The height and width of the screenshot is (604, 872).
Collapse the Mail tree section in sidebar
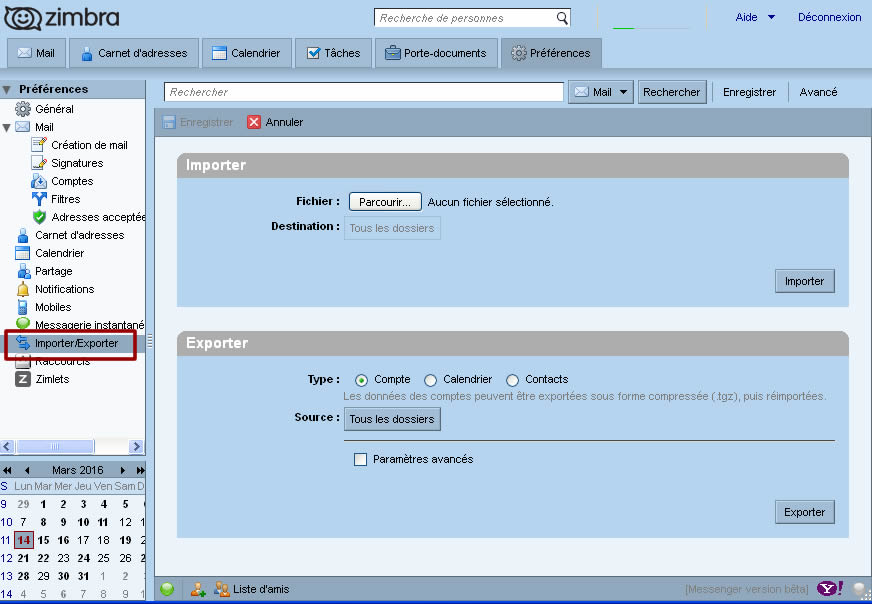(7, 128)
